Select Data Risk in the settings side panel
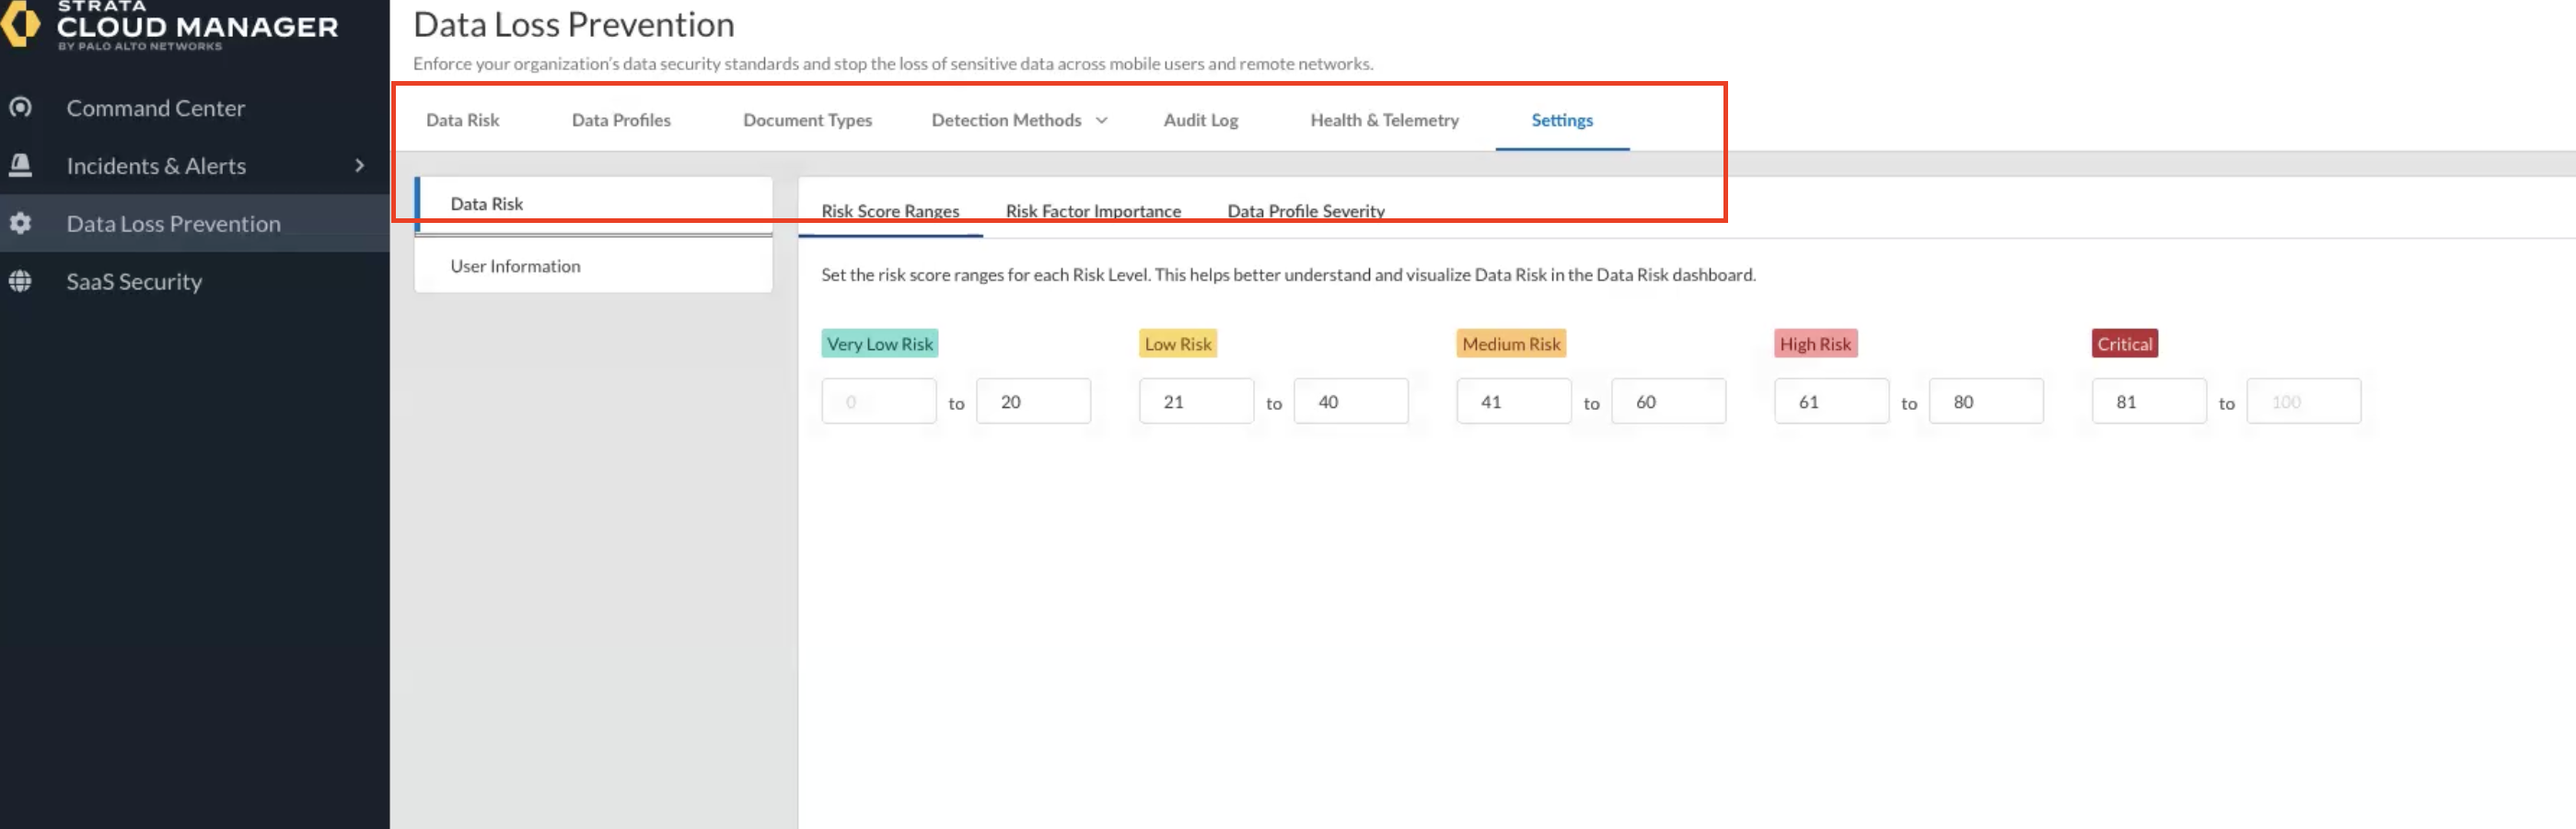The height and width of the screenshot is (829, 2576). click(x=487, y=204)
